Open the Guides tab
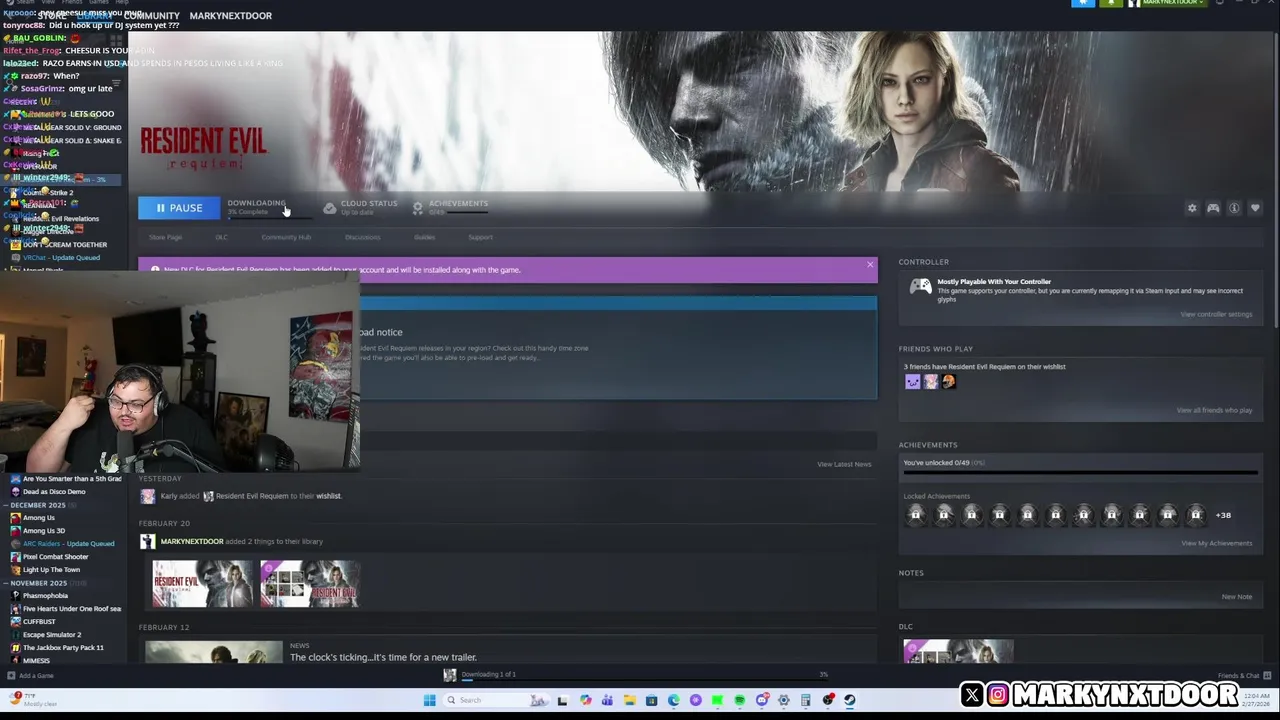This screenshot has height=720, width=1280. pyautogui.click(x=424, y=237)
